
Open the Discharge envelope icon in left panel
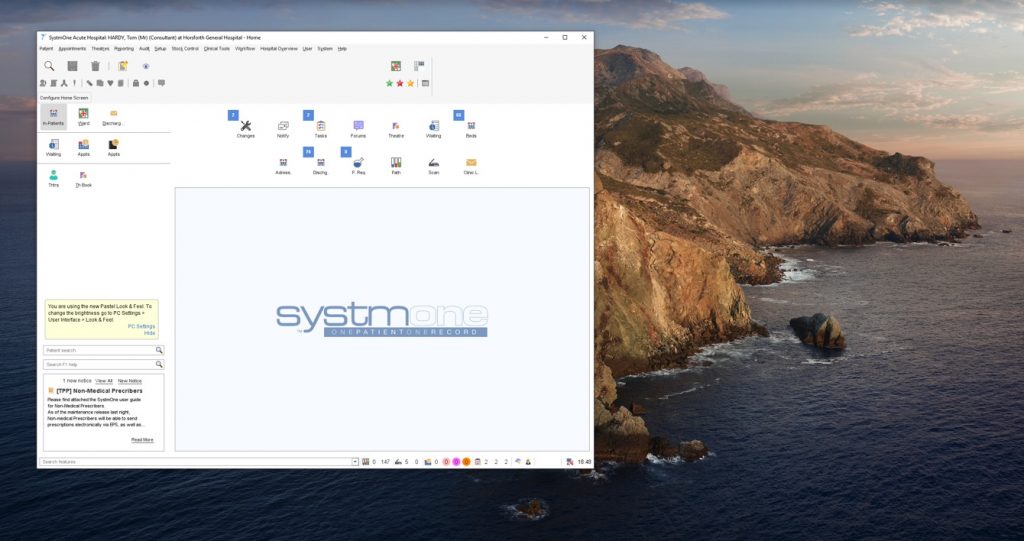pyautogui.click(x=114, y=116)
